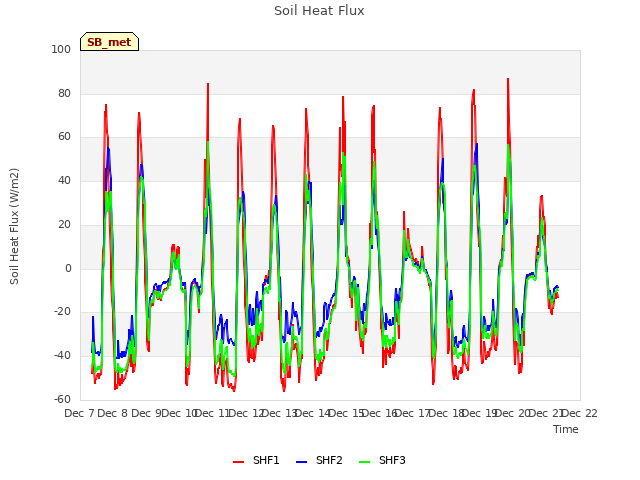Click the Dec 9 x-axis tick label
This screenshot has width=640, height=480.
[146, 413]
